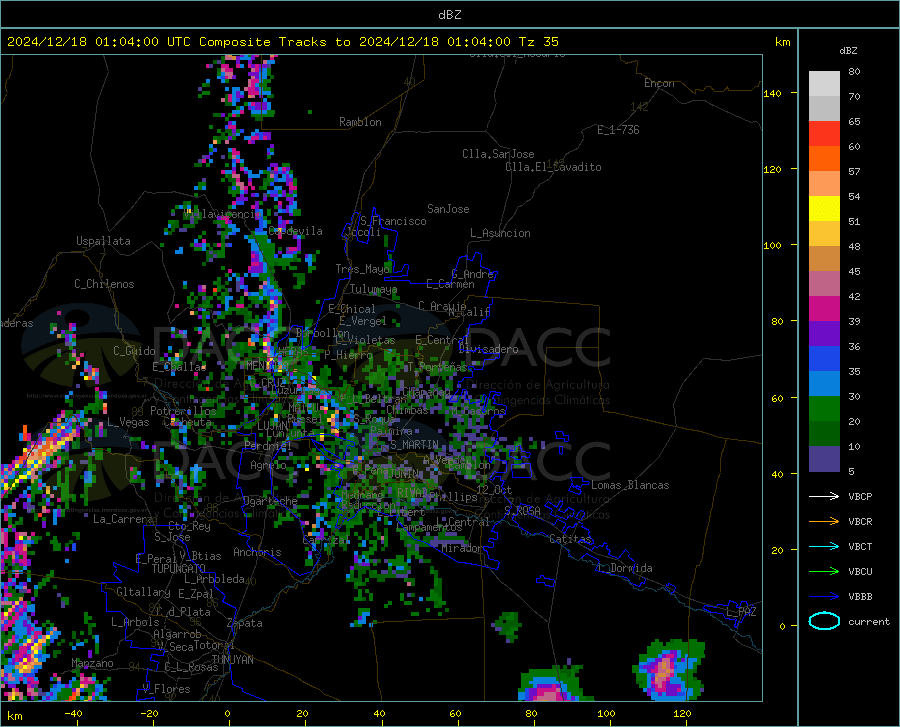Click the blue VBBB arrow symbol
The image size is (900, 727).
[x=824, y=597]
